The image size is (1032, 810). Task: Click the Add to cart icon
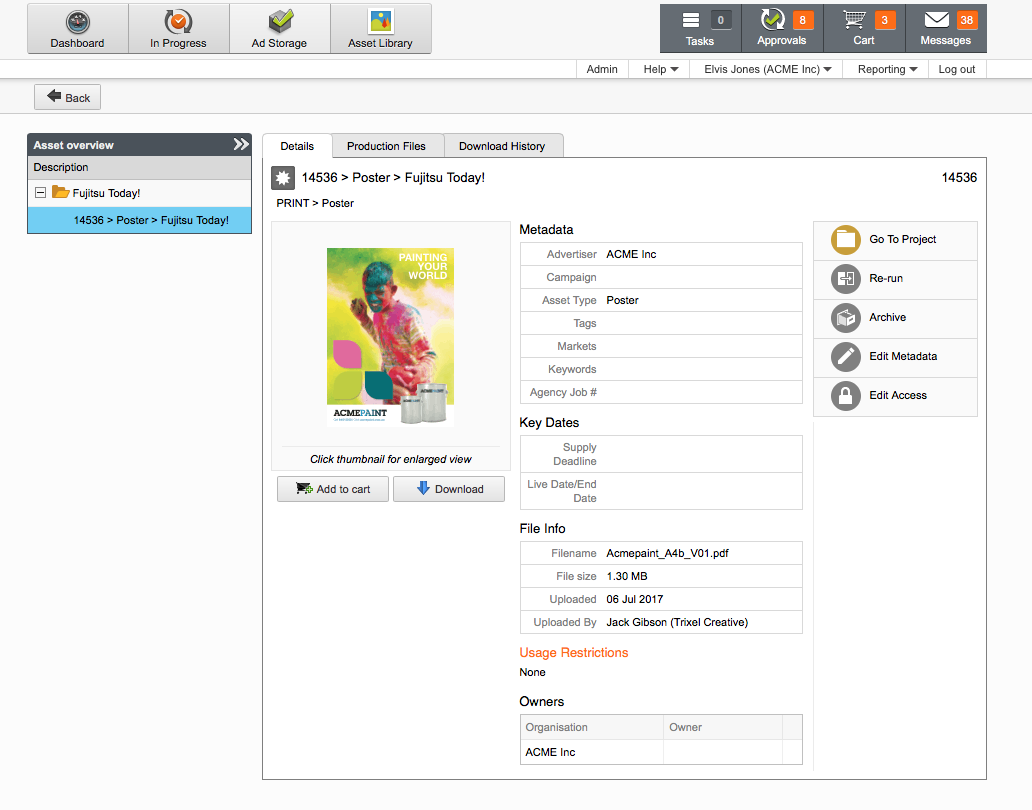point(304,488)
